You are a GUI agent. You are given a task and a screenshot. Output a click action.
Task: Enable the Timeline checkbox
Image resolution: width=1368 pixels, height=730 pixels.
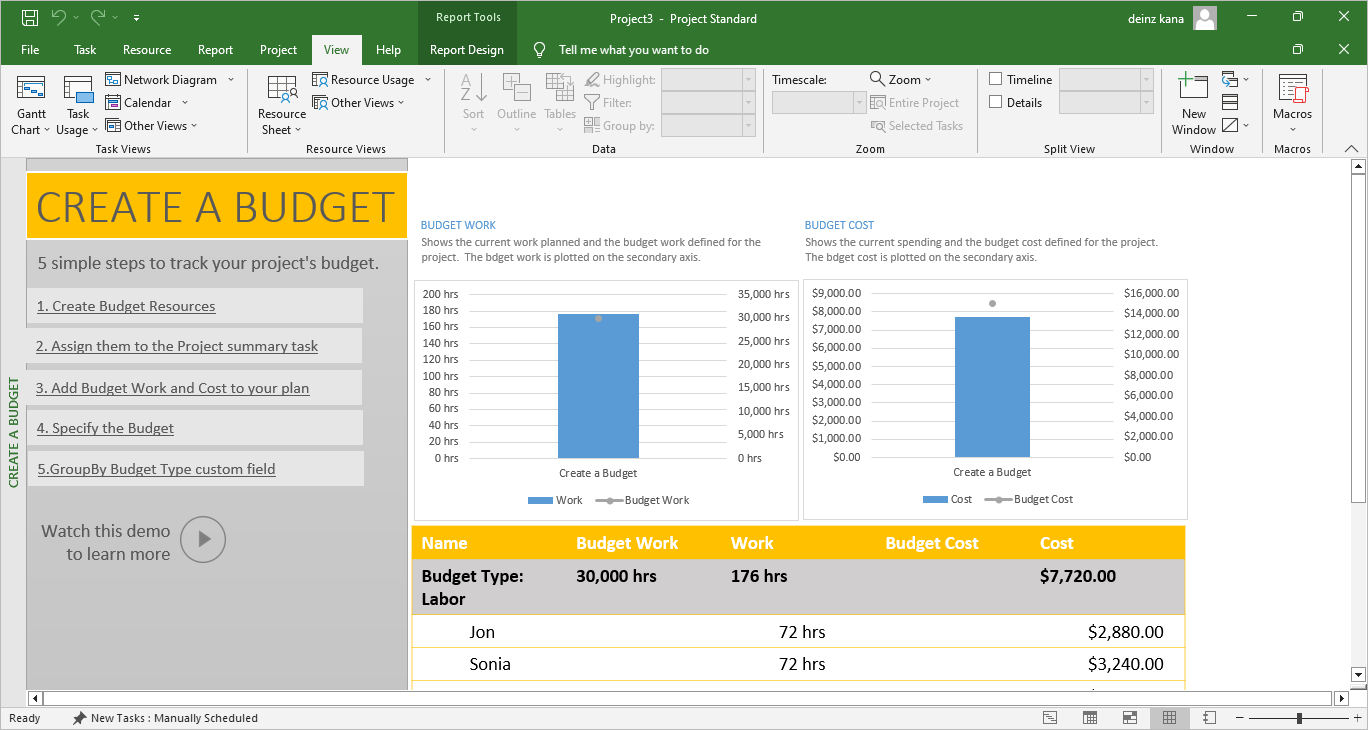[996, 80]
